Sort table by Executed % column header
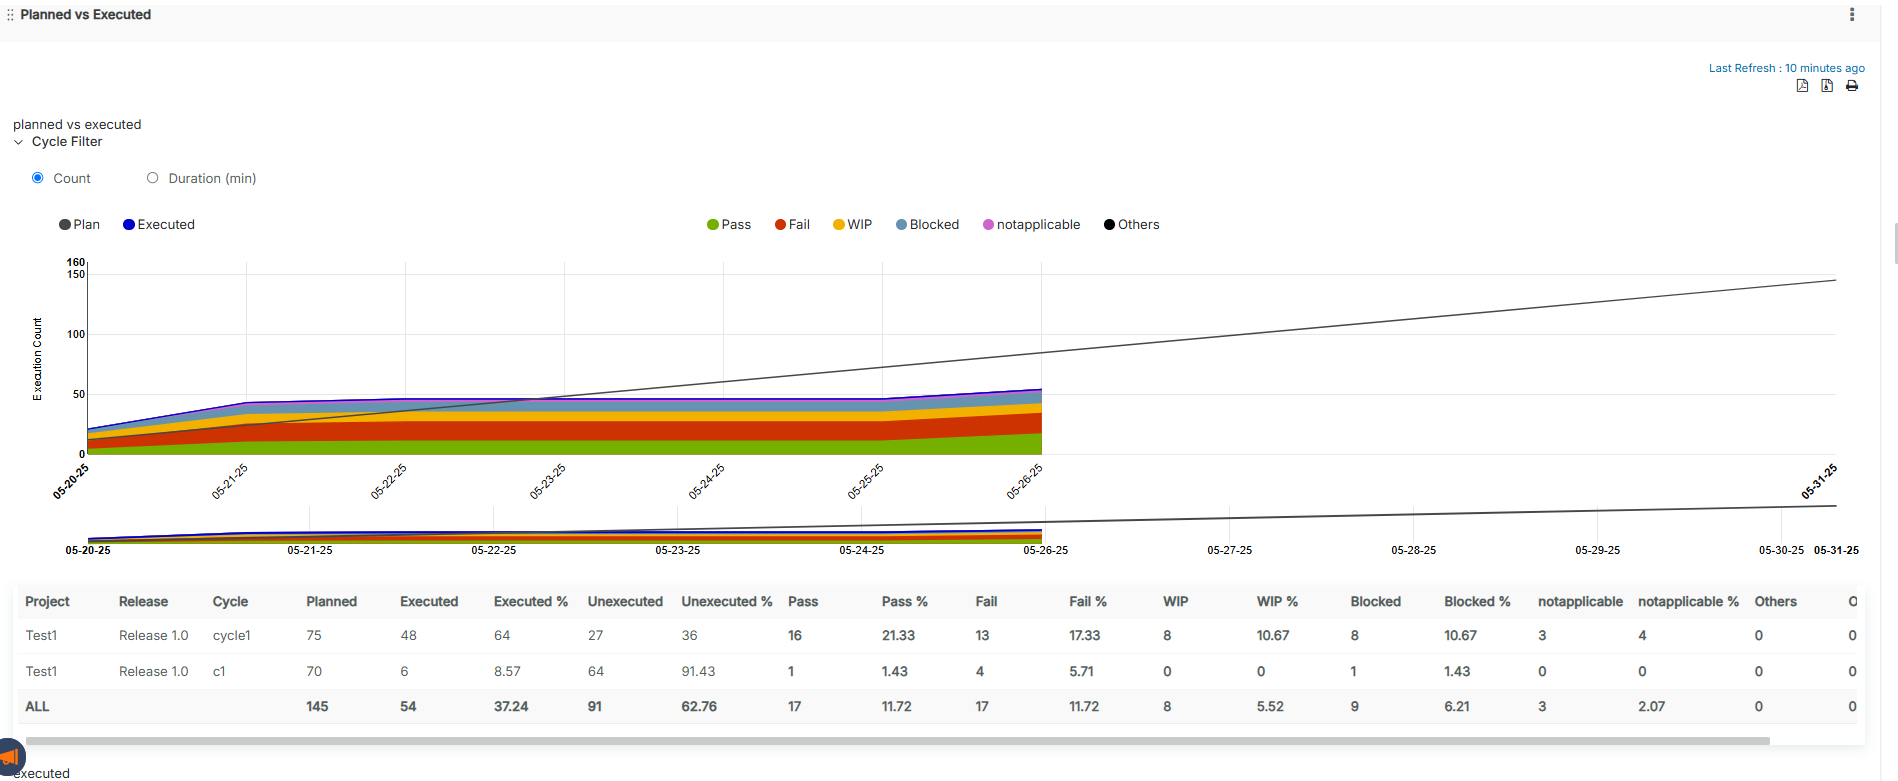The height and width of the screenshot is (781, 1898). 530,601
